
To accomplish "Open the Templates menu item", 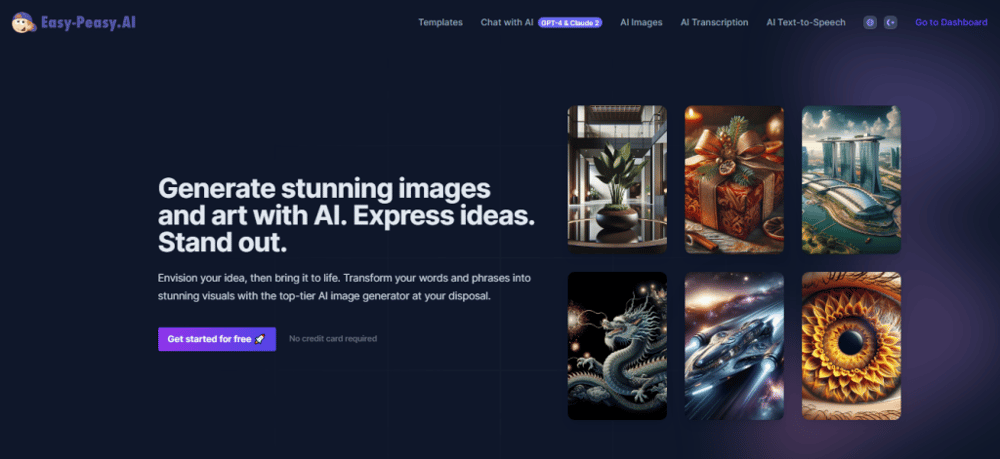I will pos(440,22).
